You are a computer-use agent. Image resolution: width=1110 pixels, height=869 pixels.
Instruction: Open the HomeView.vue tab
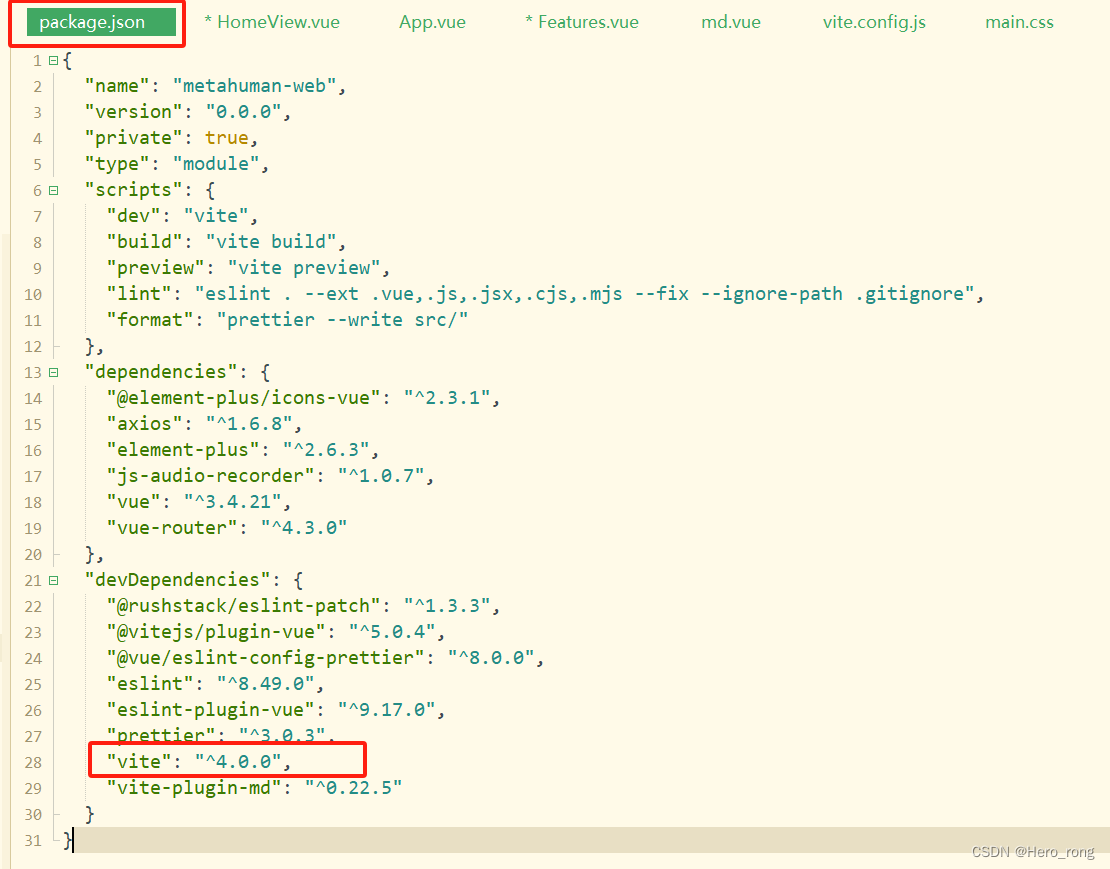point(272,23)
